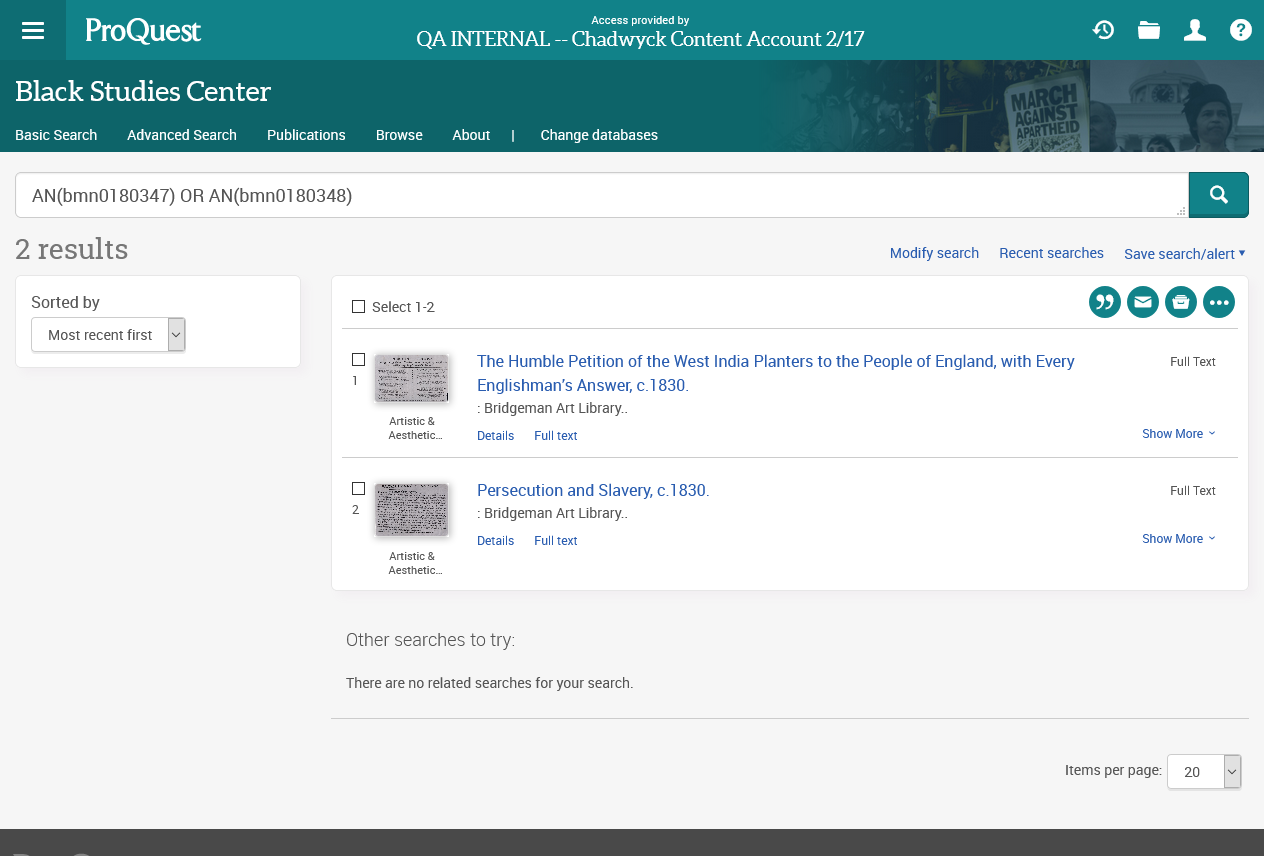Click the Persecution and Slavery thumbnail
The height and width of the screenshot is (856, 1264).
coord(412,510)
